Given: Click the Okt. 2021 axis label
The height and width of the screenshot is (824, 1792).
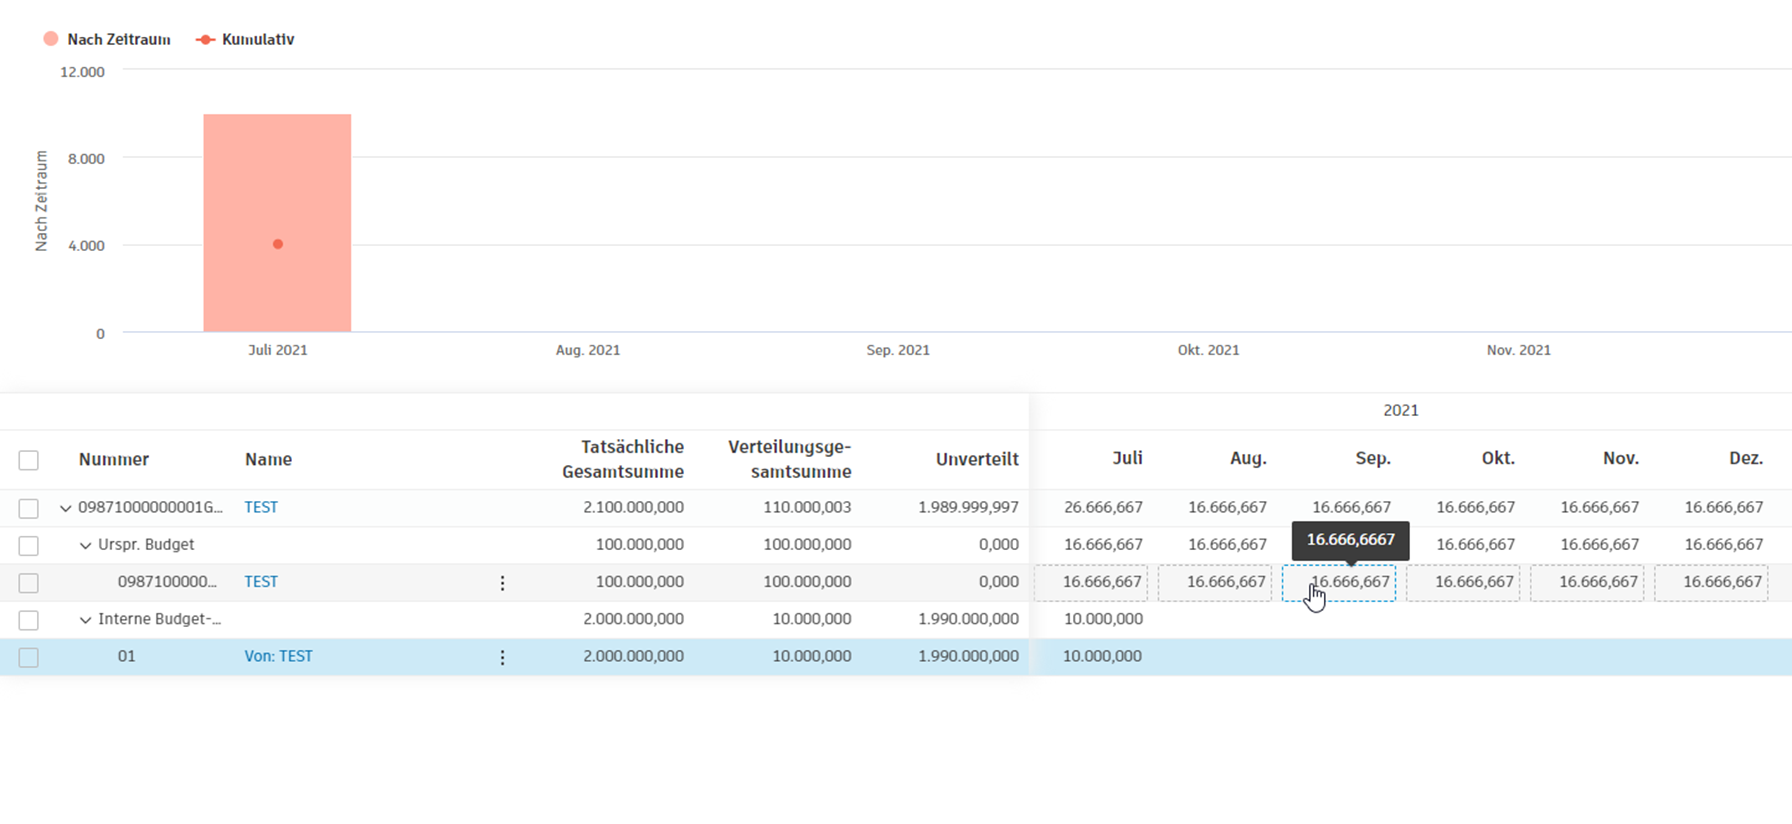Looking at the screenshot, I should point(1208,350).
